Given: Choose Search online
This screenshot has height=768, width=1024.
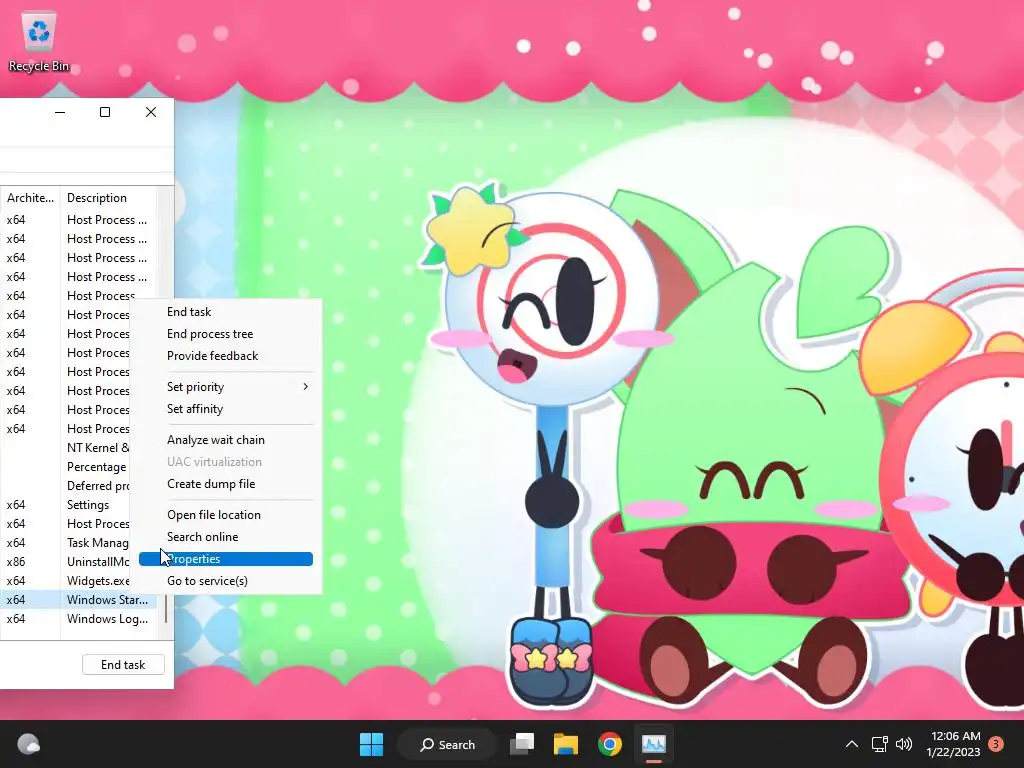Looking at the screenshot, I should pos(226,537).
